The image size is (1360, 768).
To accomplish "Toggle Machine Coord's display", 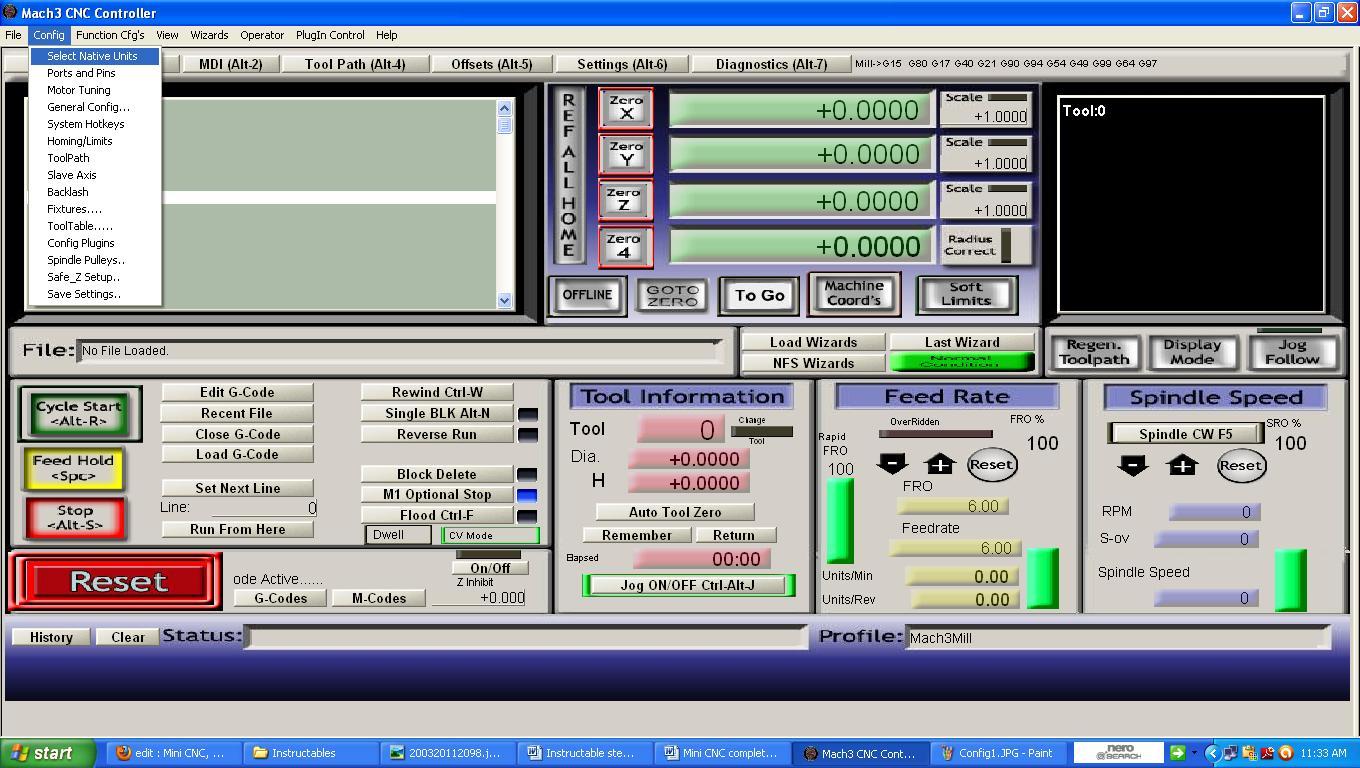I will [x=854, y=293].
